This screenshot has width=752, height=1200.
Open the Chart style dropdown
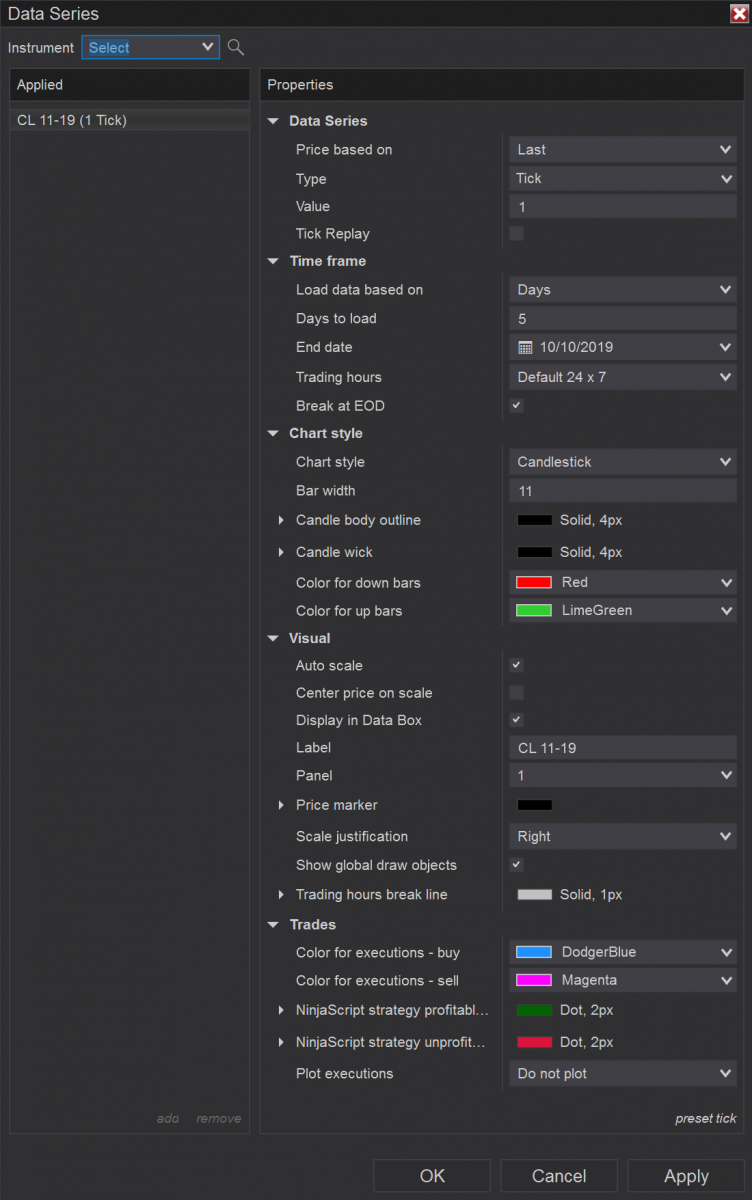tap(622, 462)
